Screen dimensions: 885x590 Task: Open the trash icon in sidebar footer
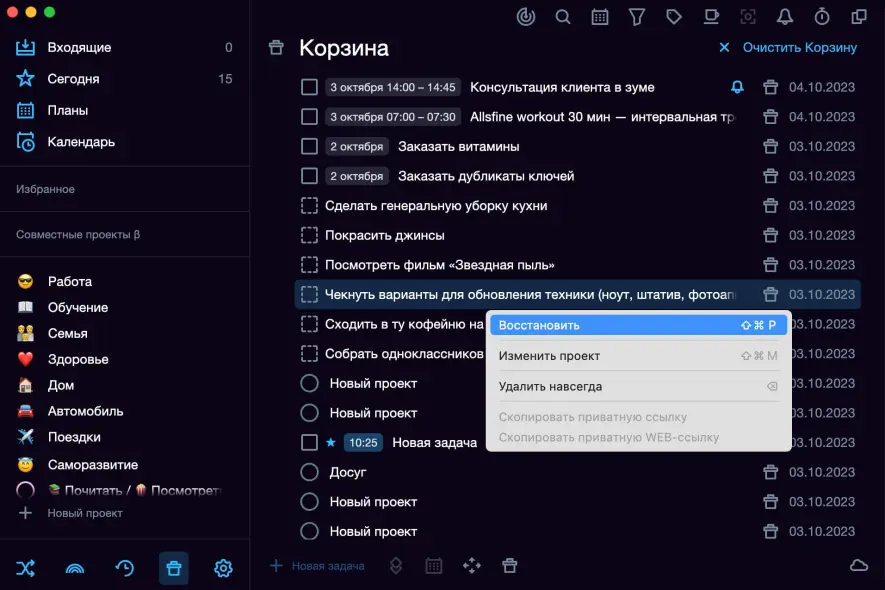click(174, 568)
